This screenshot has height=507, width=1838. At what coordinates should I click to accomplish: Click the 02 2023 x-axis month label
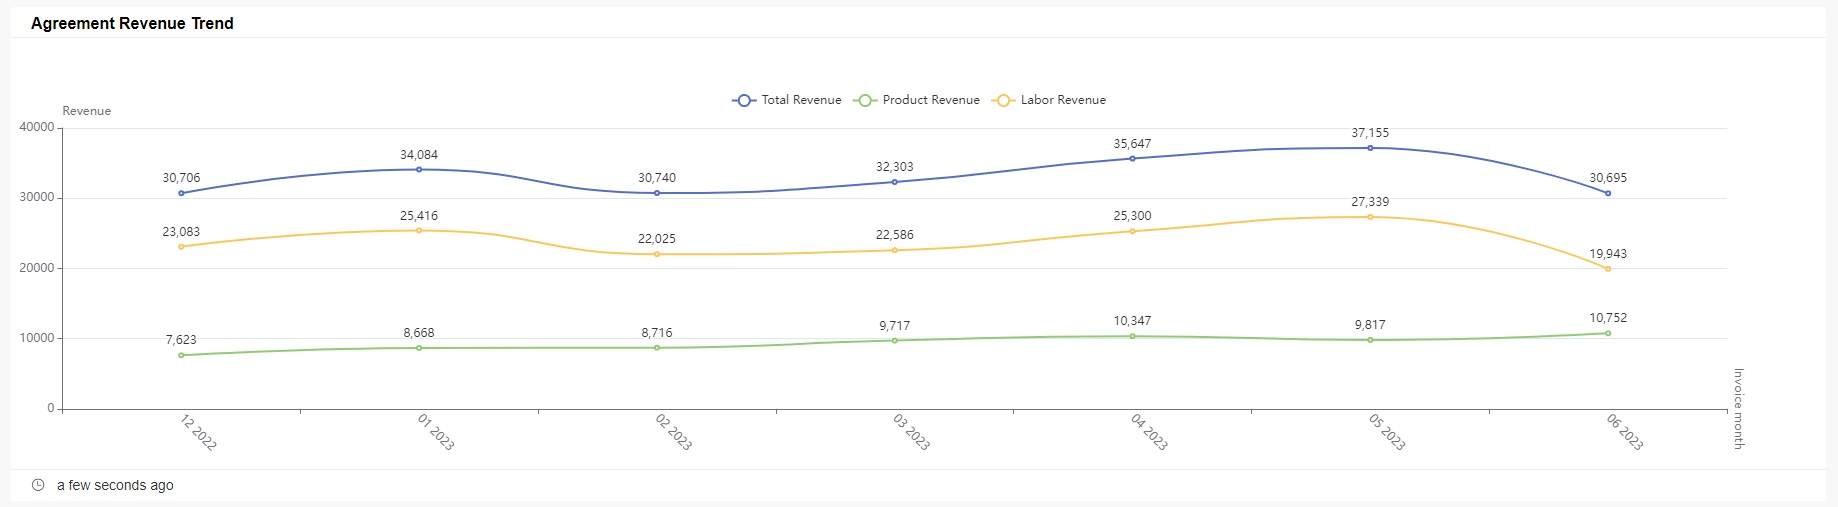673,433
